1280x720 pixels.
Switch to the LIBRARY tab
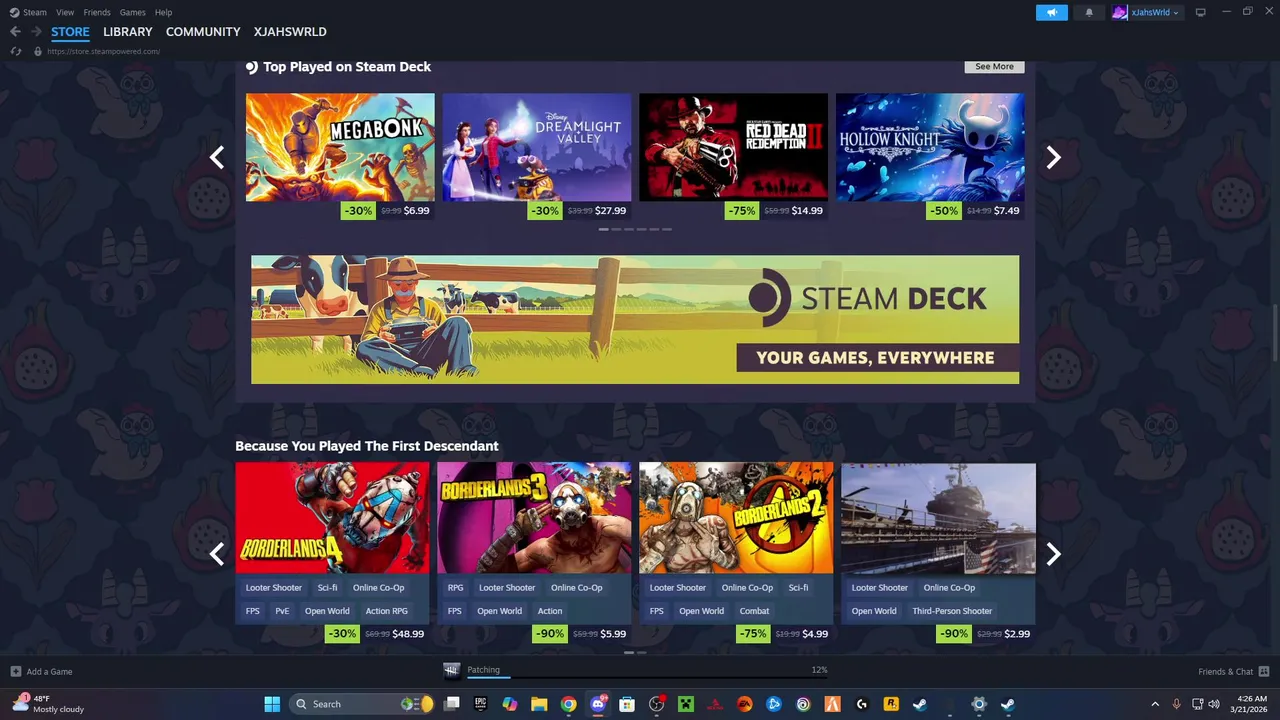[128, 32]
